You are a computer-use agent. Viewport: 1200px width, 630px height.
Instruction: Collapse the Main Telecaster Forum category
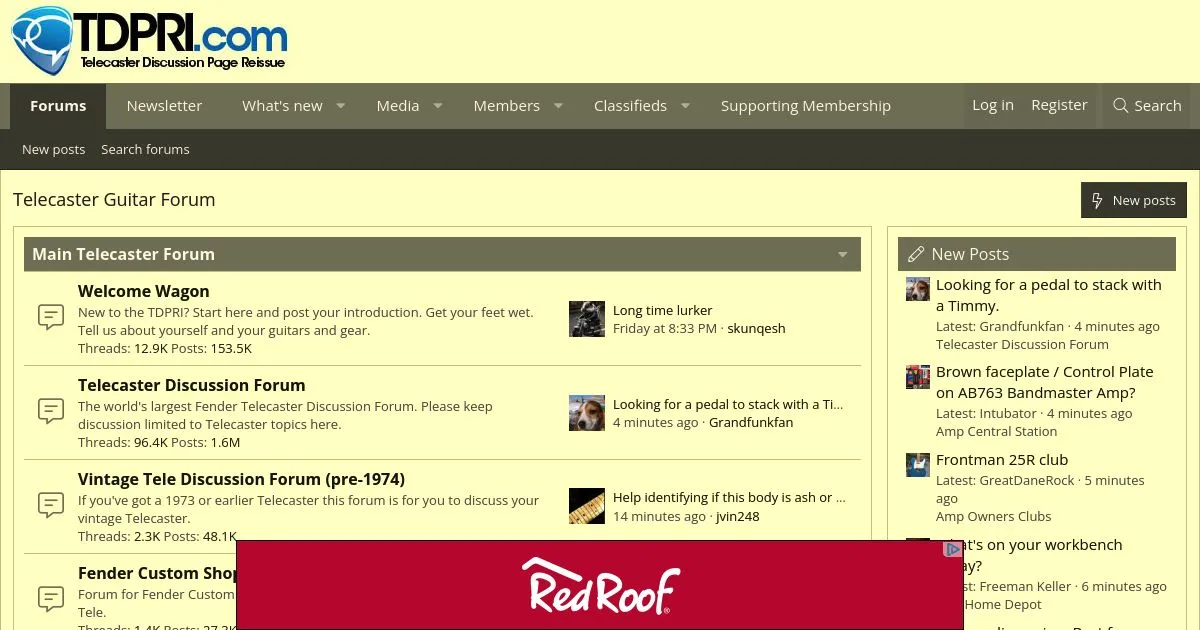point(842,255)
